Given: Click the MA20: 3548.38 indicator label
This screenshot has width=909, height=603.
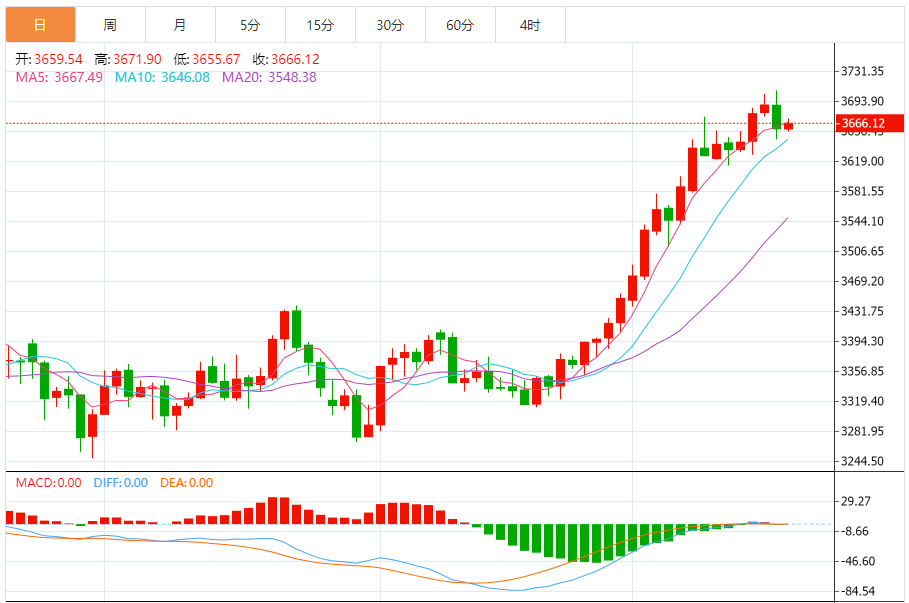Looking at the screenshot, I should tap(270, 77).
